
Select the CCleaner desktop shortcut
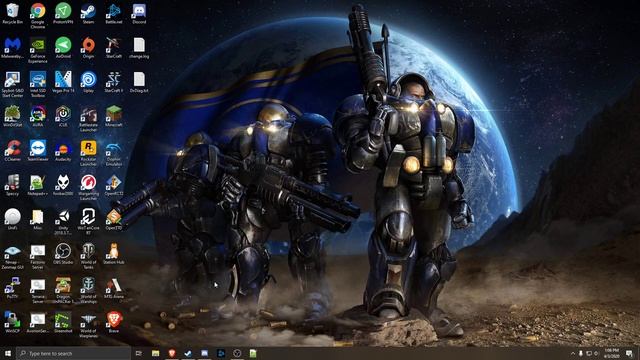click(x=12, y=151)
